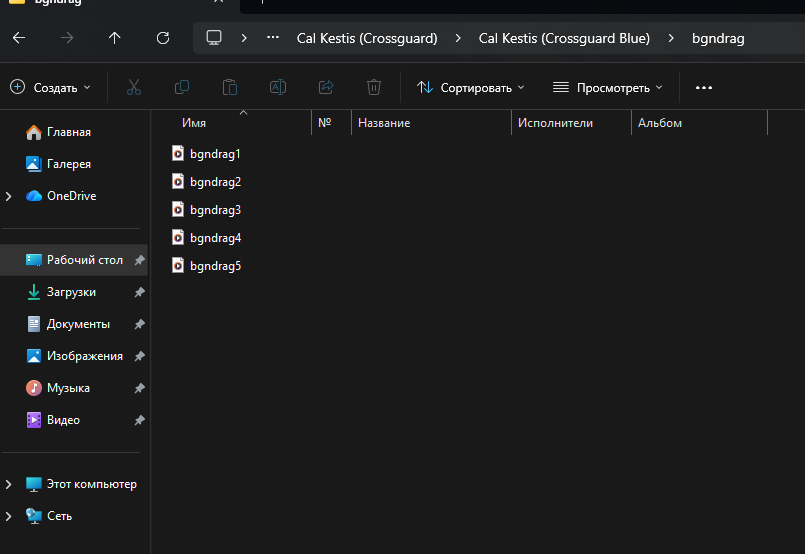Click the Refresh icon in navigation bar
The height and width of the screenshot is (554, 805).
click(163, 38)
